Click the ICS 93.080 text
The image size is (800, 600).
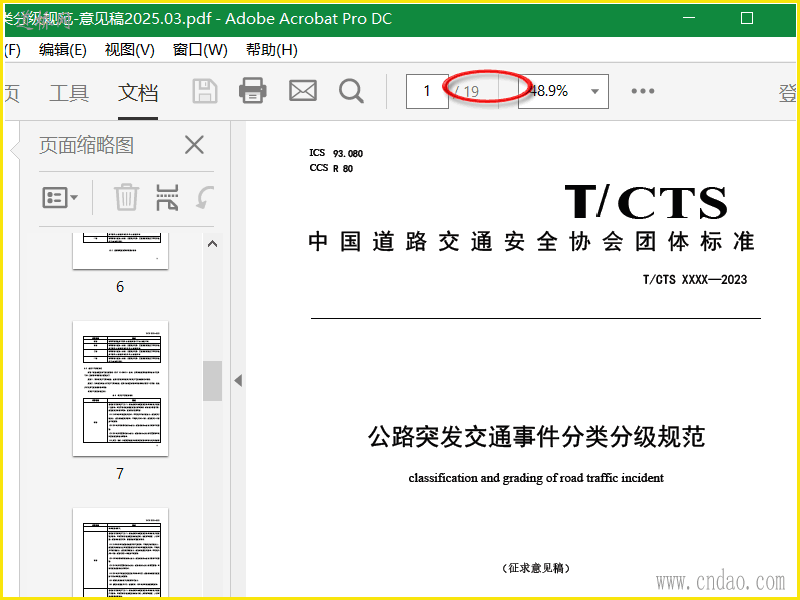click(336, 153)
